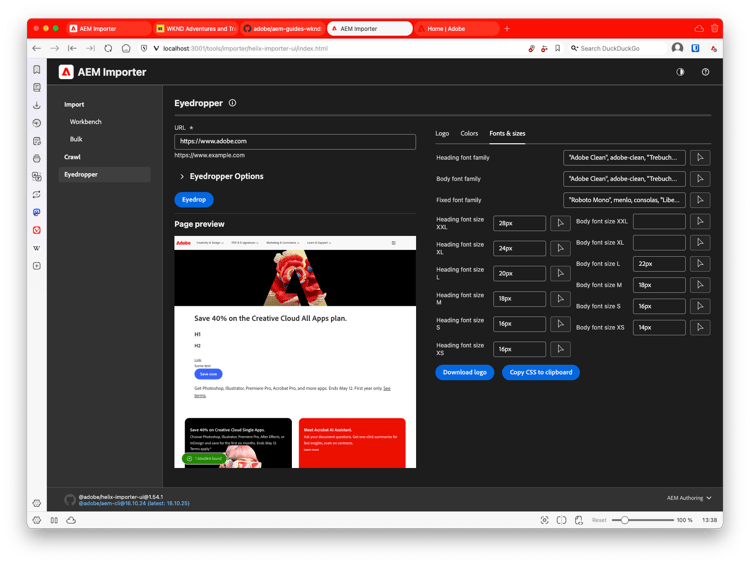Open the help icon in AEM Importer header

(x=705, y=72)
